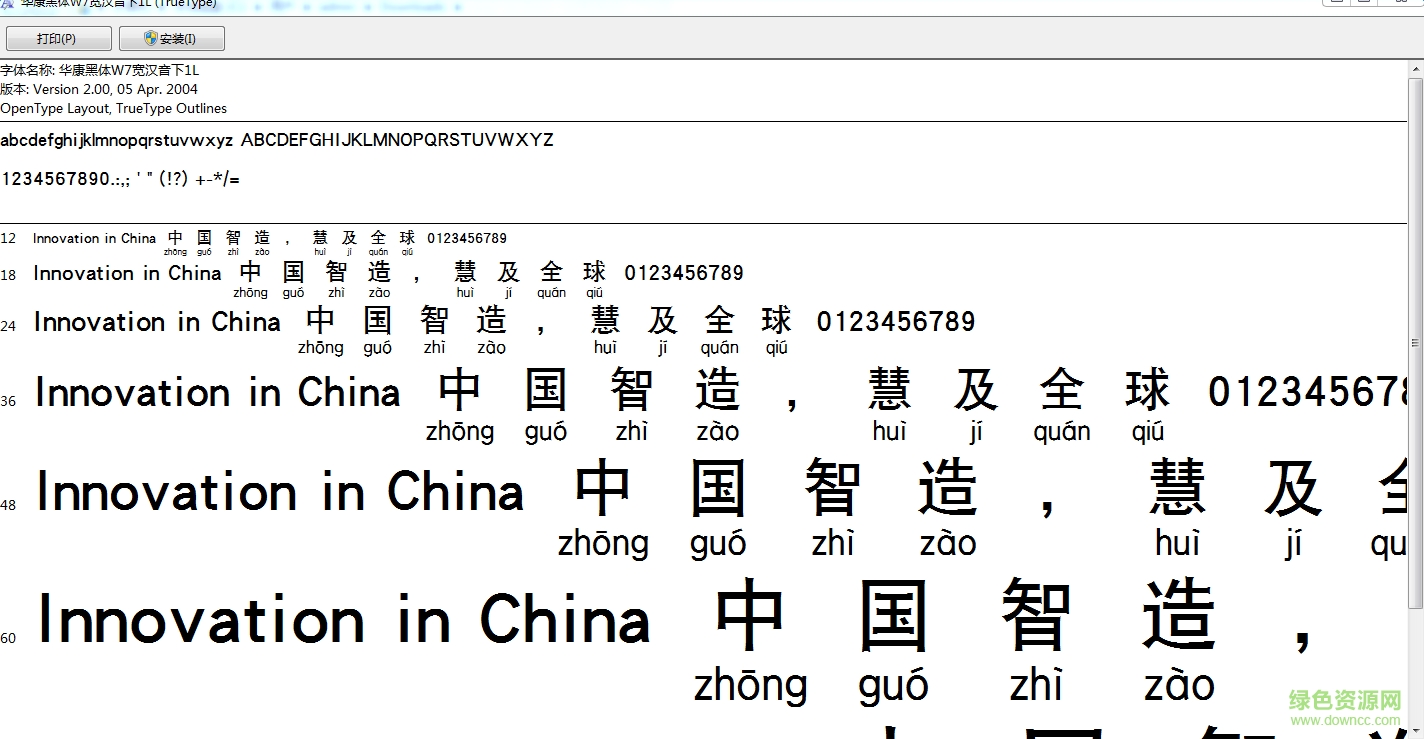Click the 打印(P) print button

58,38
